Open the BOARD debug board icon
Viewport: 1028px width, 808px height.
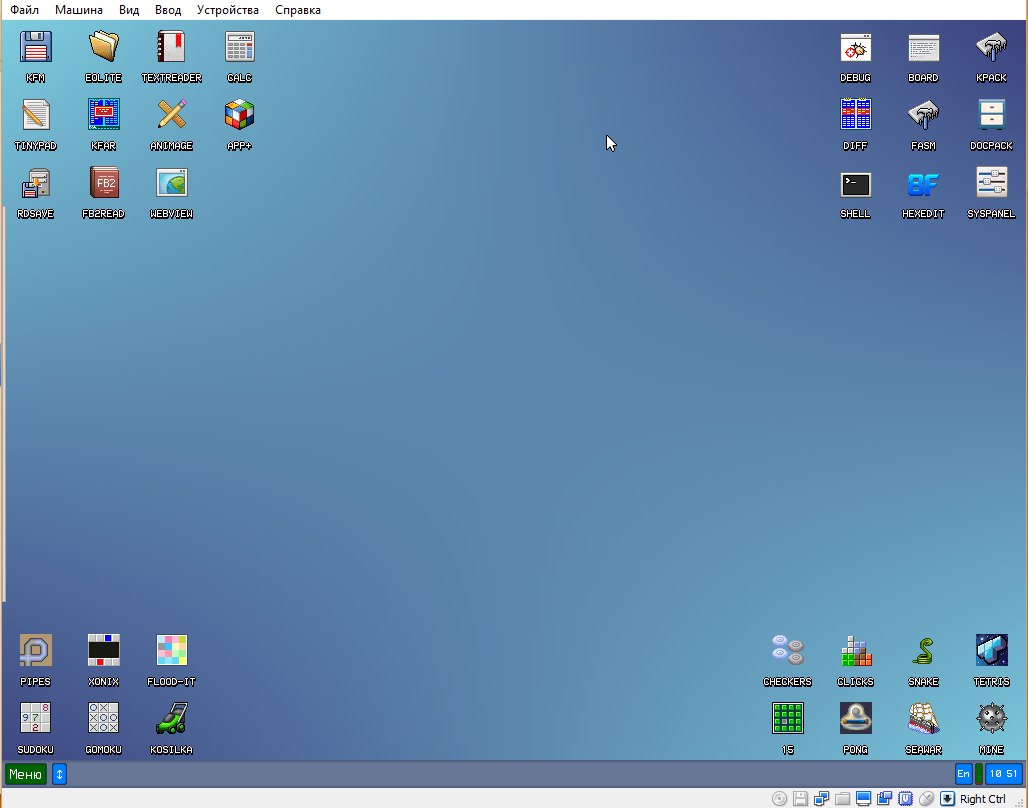point(924,47)
